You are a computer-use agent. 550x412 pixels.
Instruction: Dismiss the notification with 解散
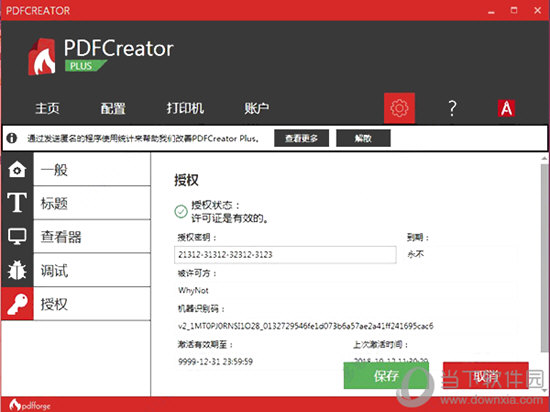[x=363, y=138]
